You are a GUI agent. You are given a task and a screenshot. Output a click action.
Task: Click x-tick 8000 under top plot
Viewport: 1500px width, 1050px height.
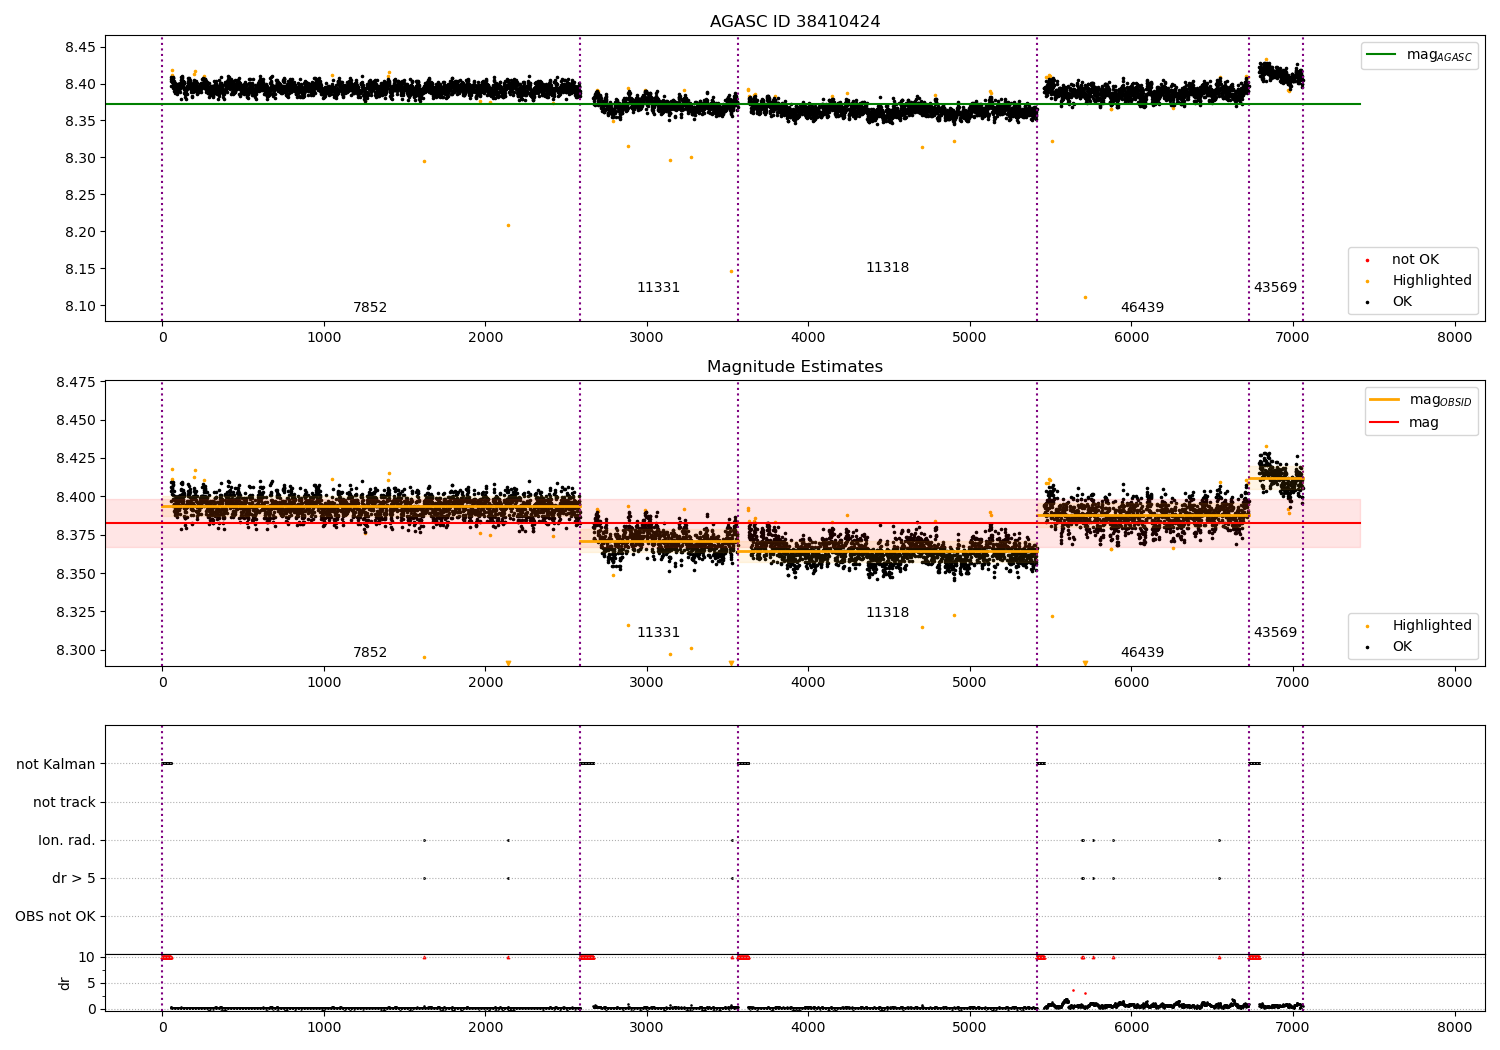(x=1454, y=338)
